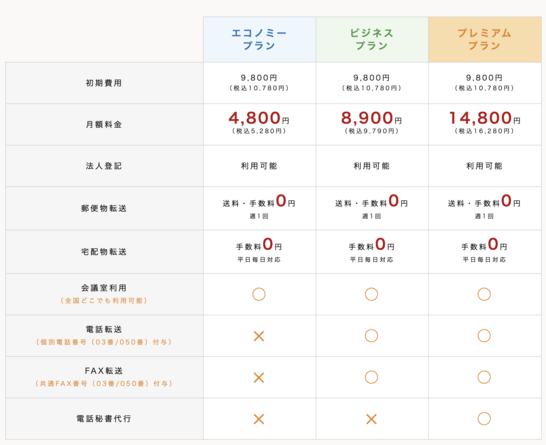Viewport: 546px width, 445px height.
Task: Click the 初期費用 row label
Action: [104, 83]
